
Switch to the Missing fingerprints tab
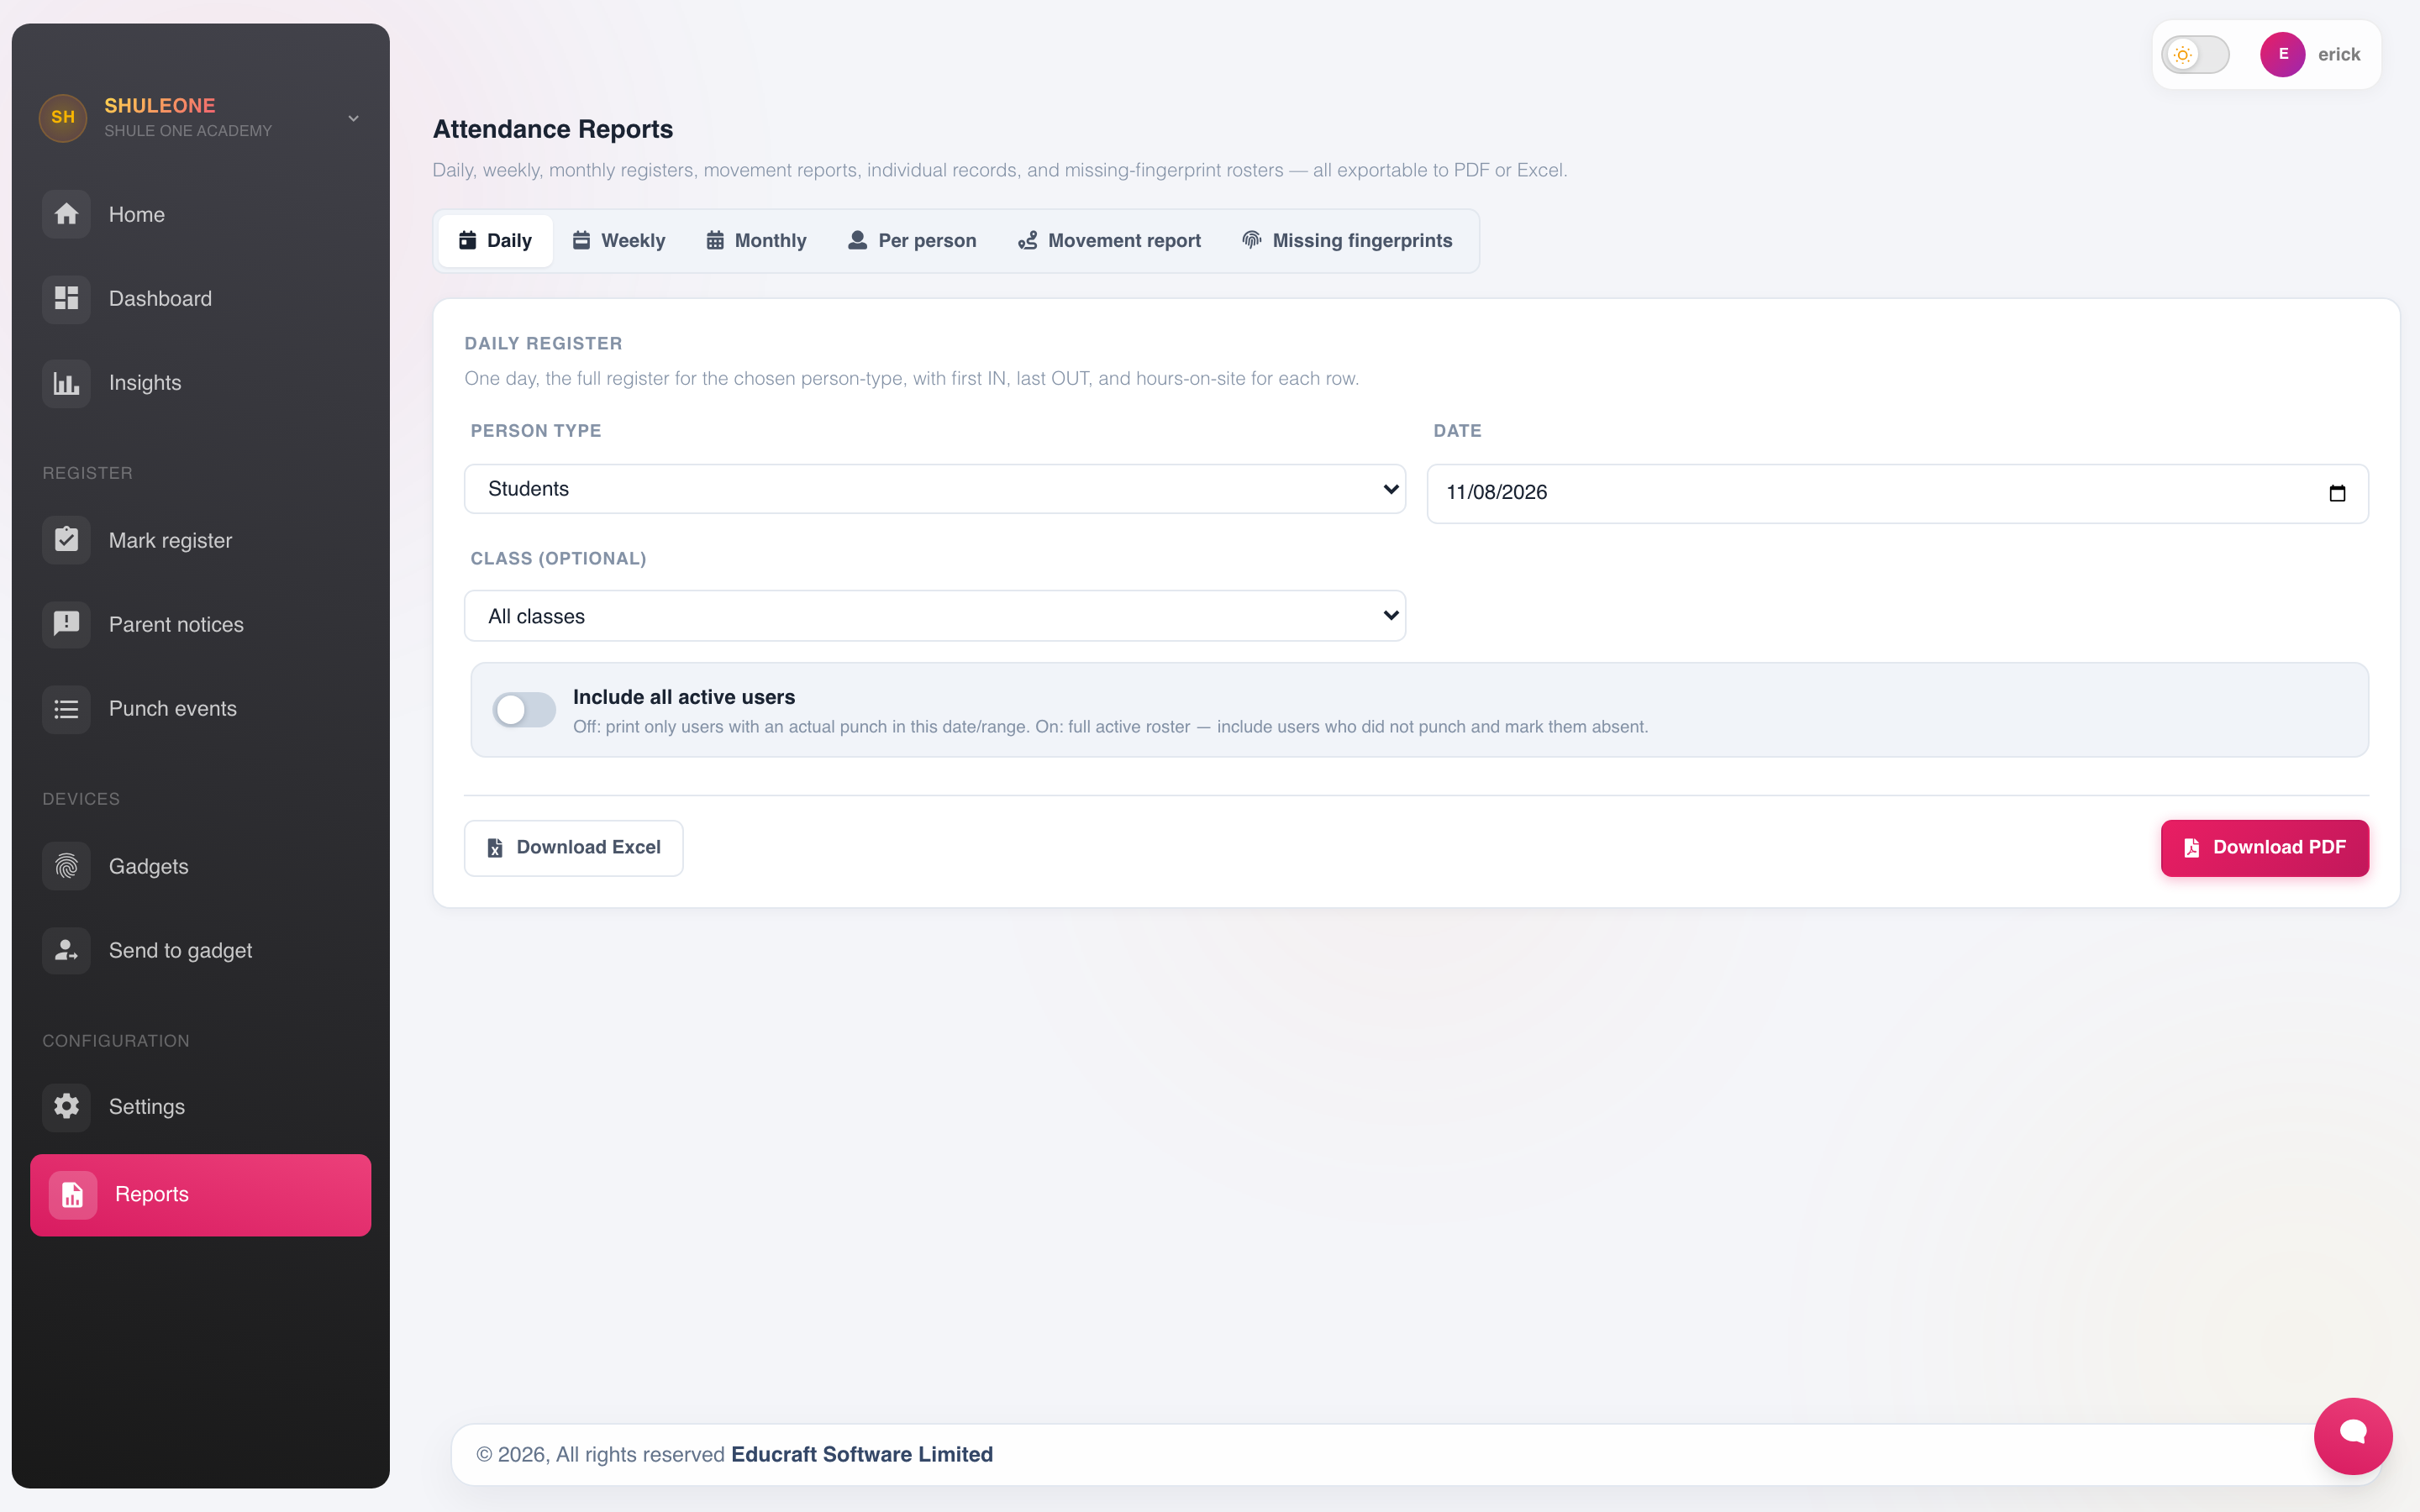(x=1347, y=241)
